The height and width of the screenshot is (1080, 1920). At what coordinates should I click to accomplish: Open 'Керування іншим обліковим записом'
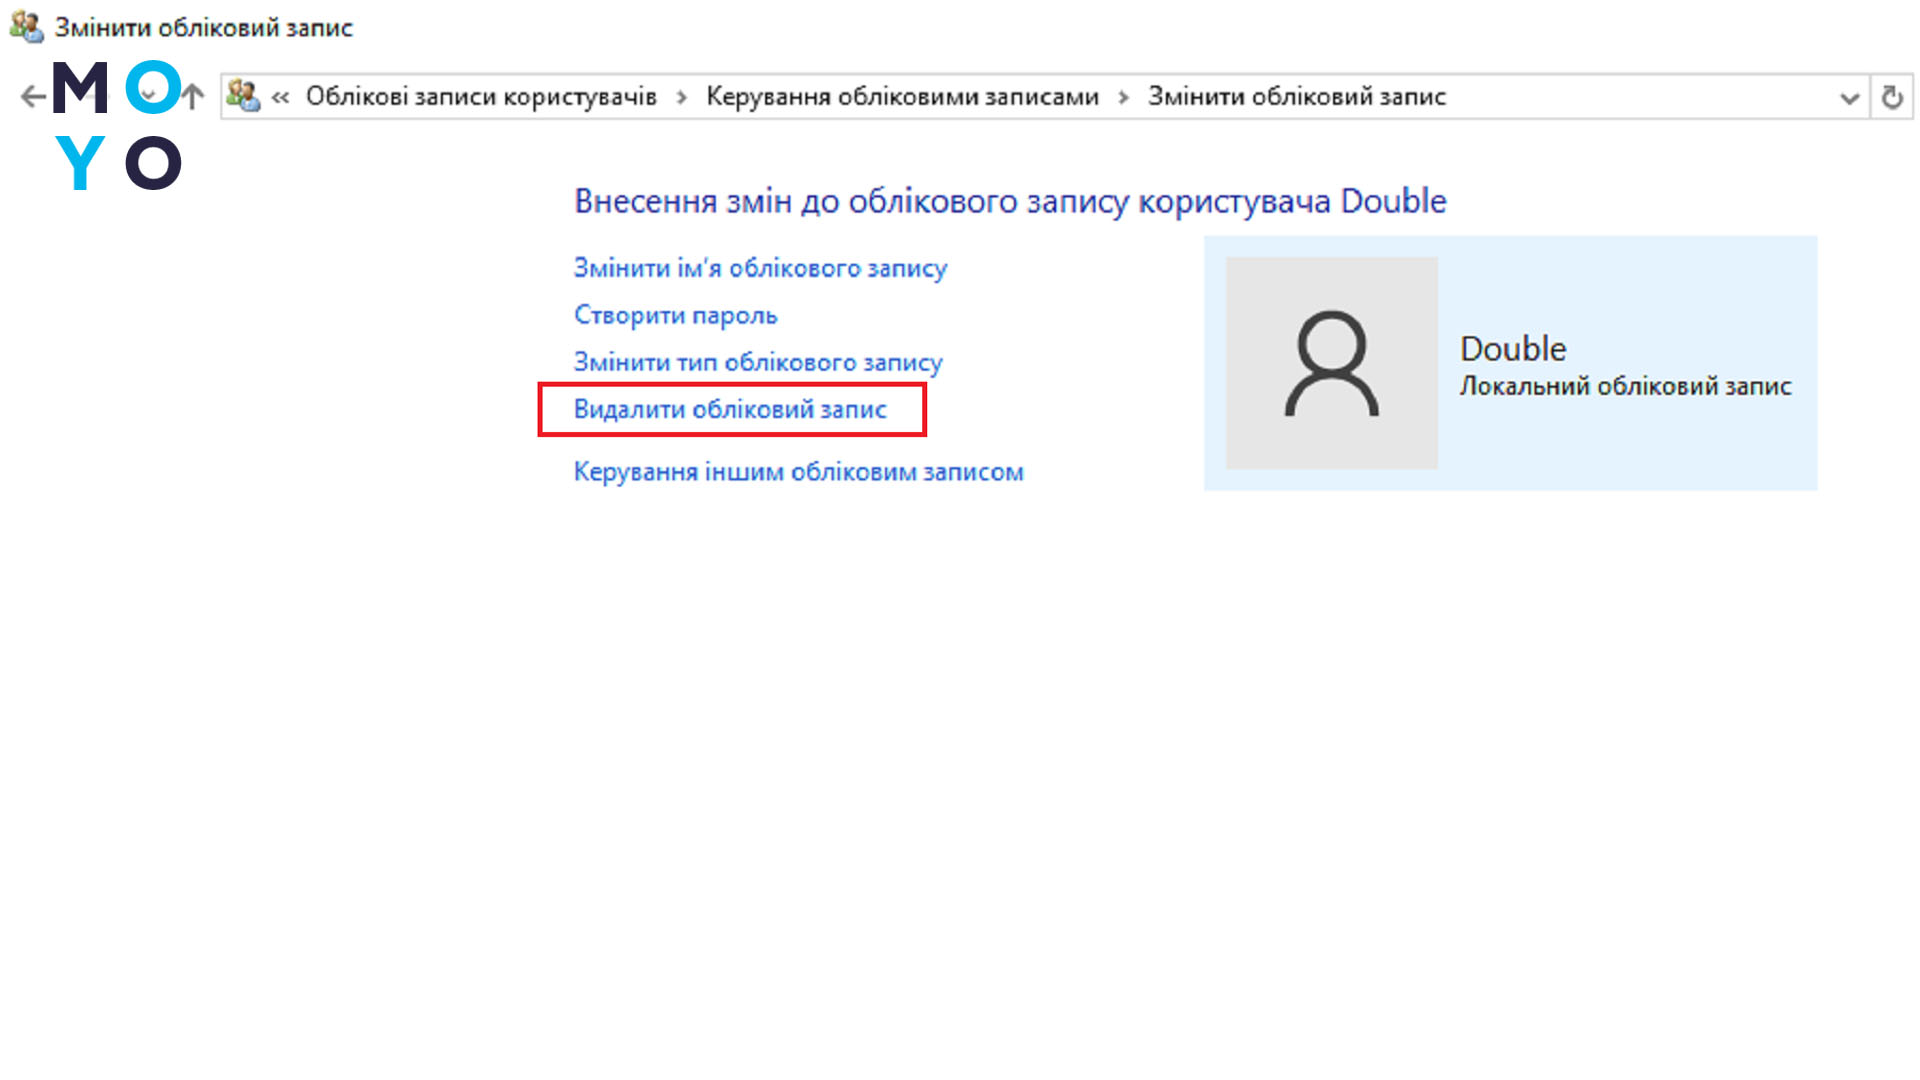pos(798,471)
